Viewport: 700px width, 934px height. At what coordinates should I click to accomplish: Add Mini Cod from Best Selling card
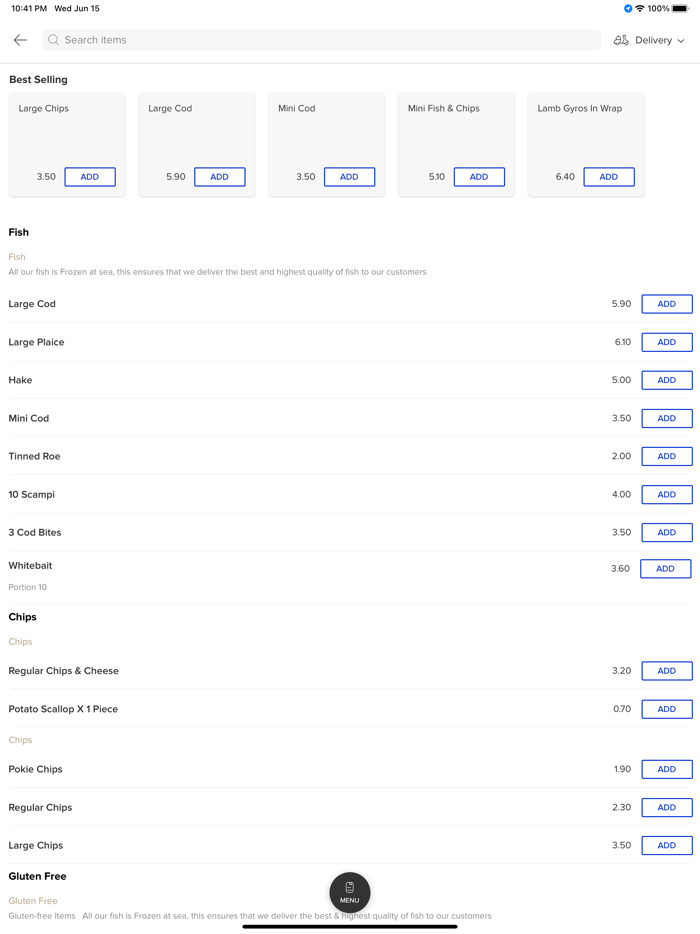click(x=350, y=177)
